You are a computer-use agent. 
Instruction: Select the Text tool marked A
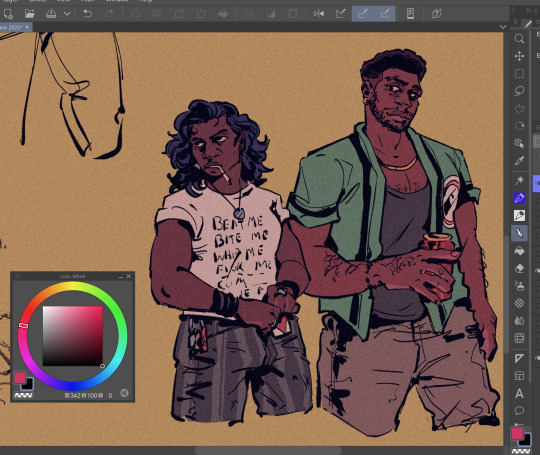(x=519, y=393)
